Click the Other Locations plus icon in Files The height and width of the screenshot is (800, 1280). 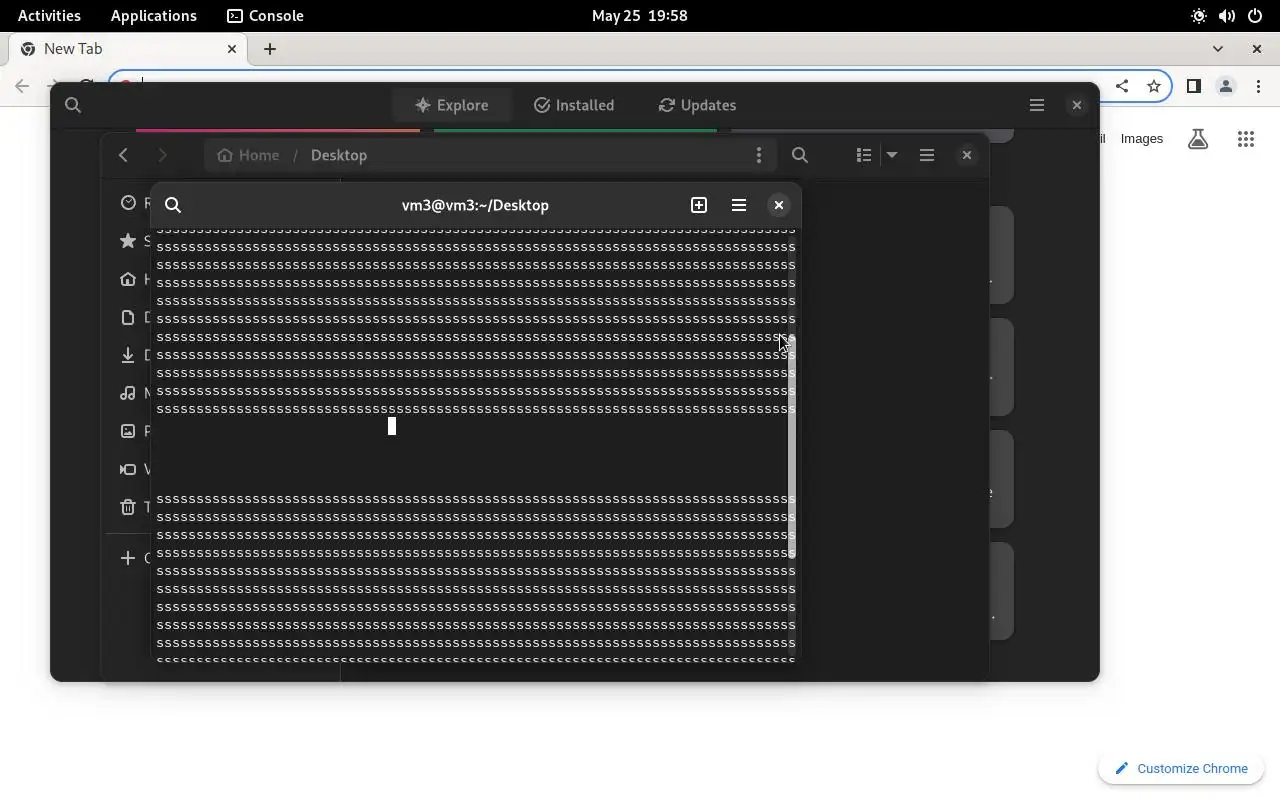[x=128, y=558]
